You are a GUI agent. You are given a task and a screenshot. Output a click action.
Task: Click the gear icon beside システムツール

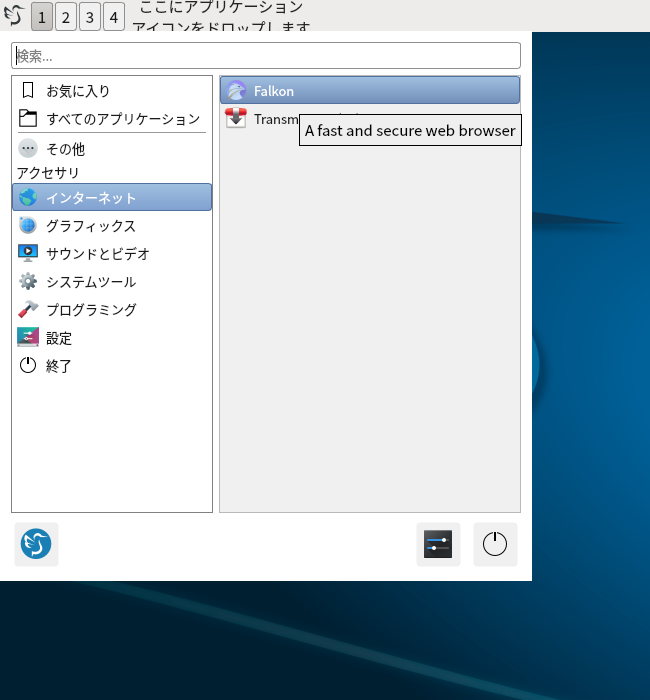coord(28,281)
